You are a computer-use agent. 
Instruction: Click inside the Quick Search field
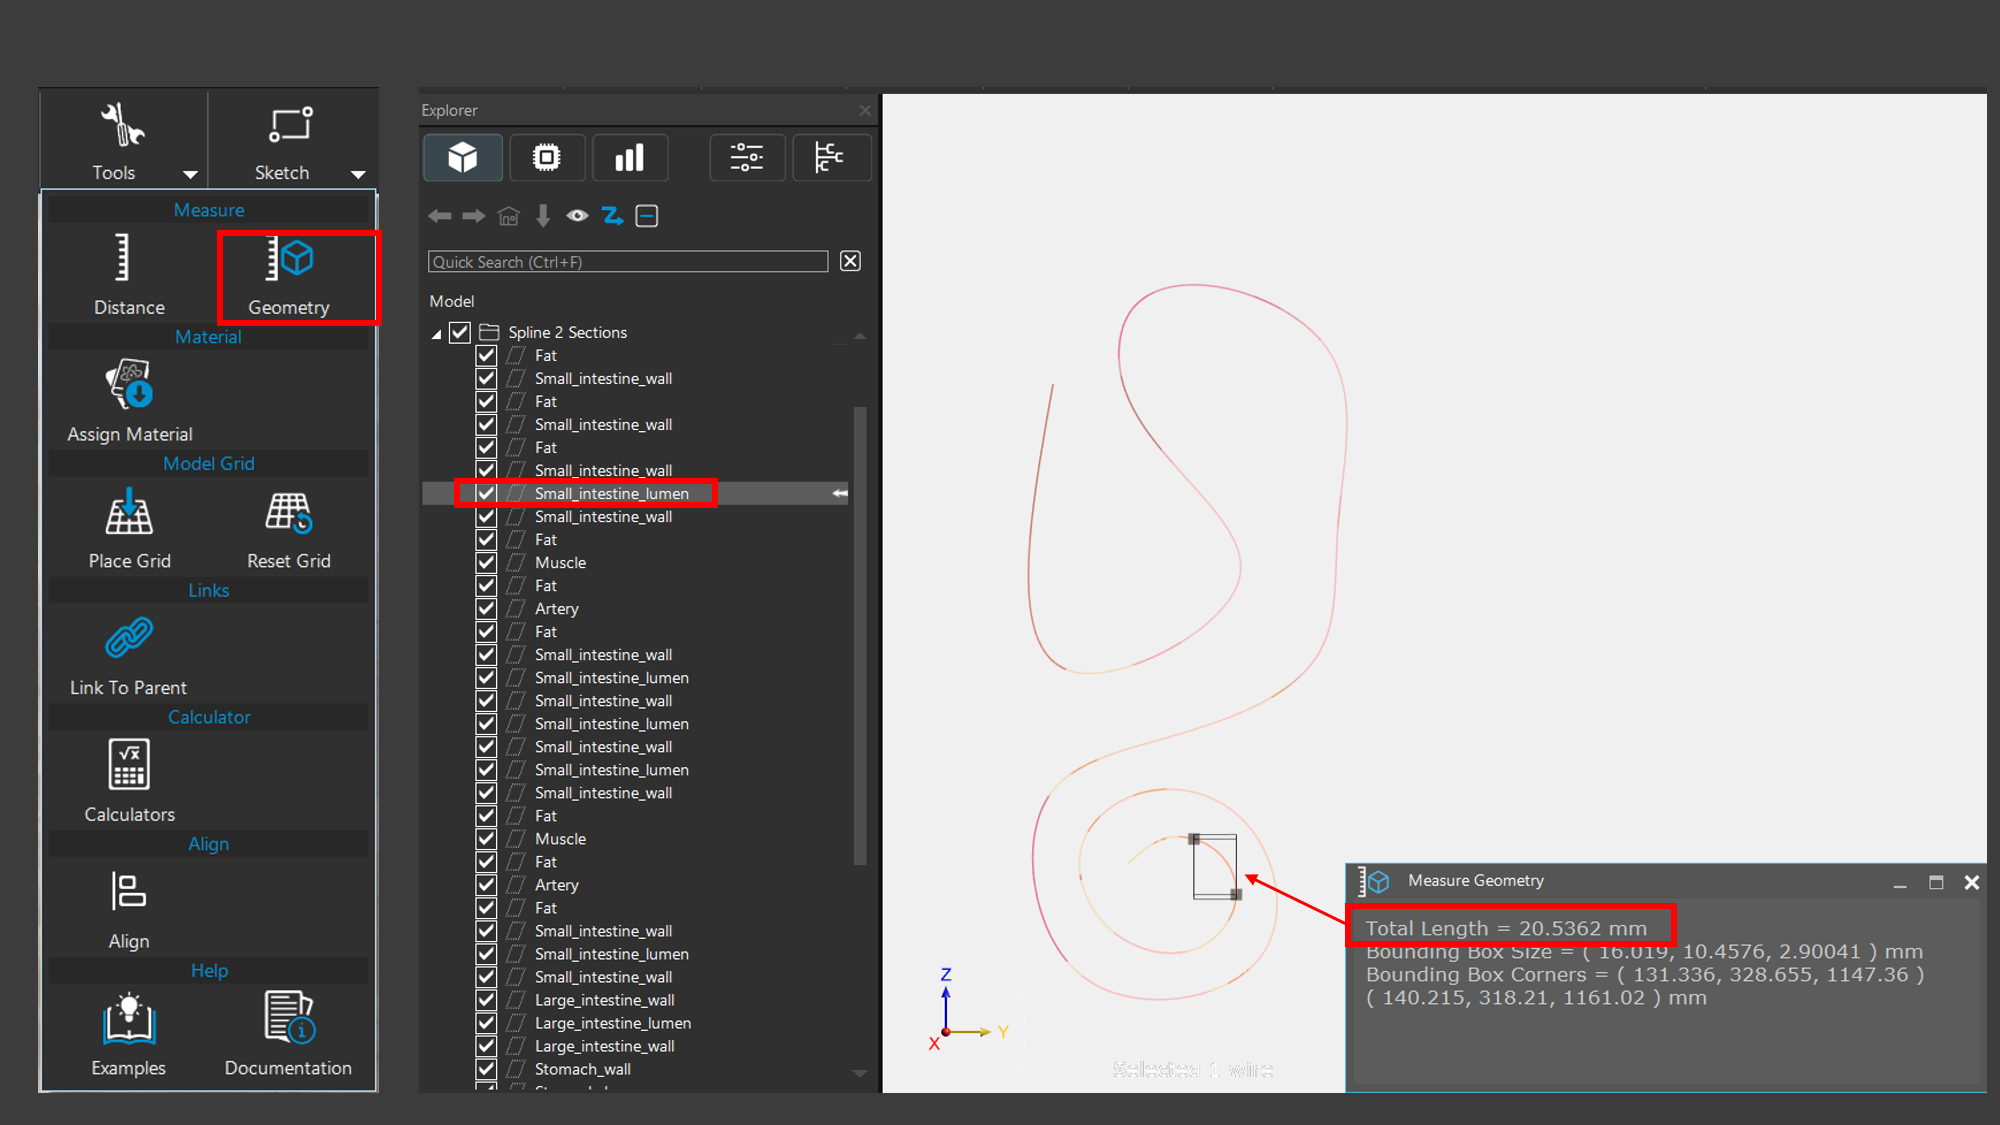click(x=628, y=262)
